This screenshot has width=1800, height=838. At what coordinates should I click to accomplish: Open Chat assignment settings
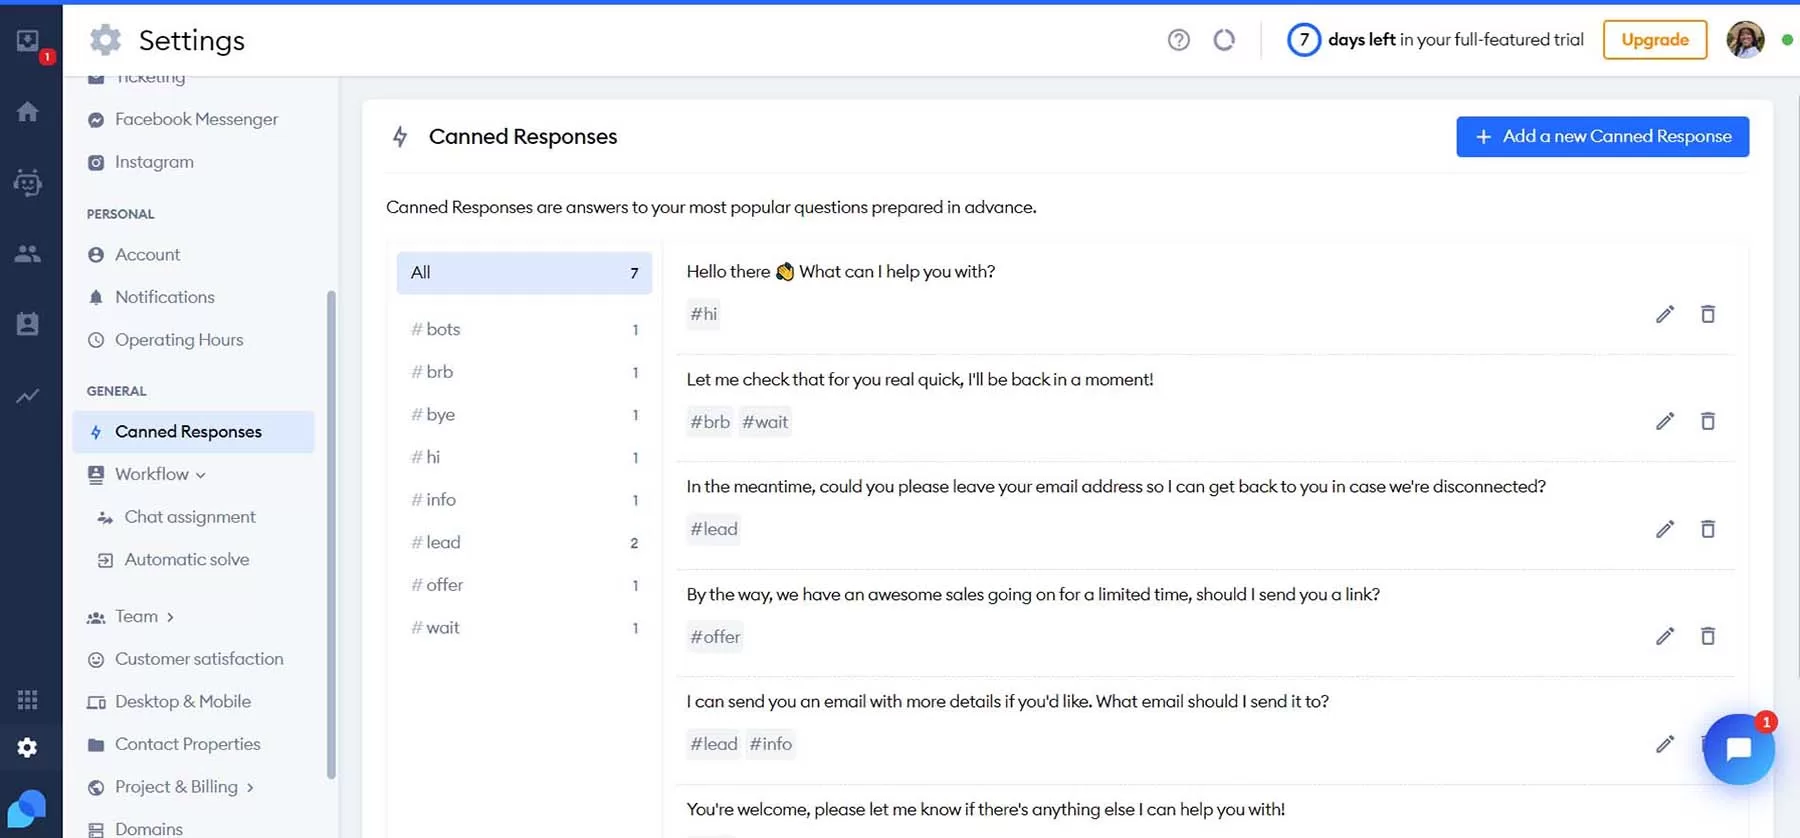tap(189, 517)
